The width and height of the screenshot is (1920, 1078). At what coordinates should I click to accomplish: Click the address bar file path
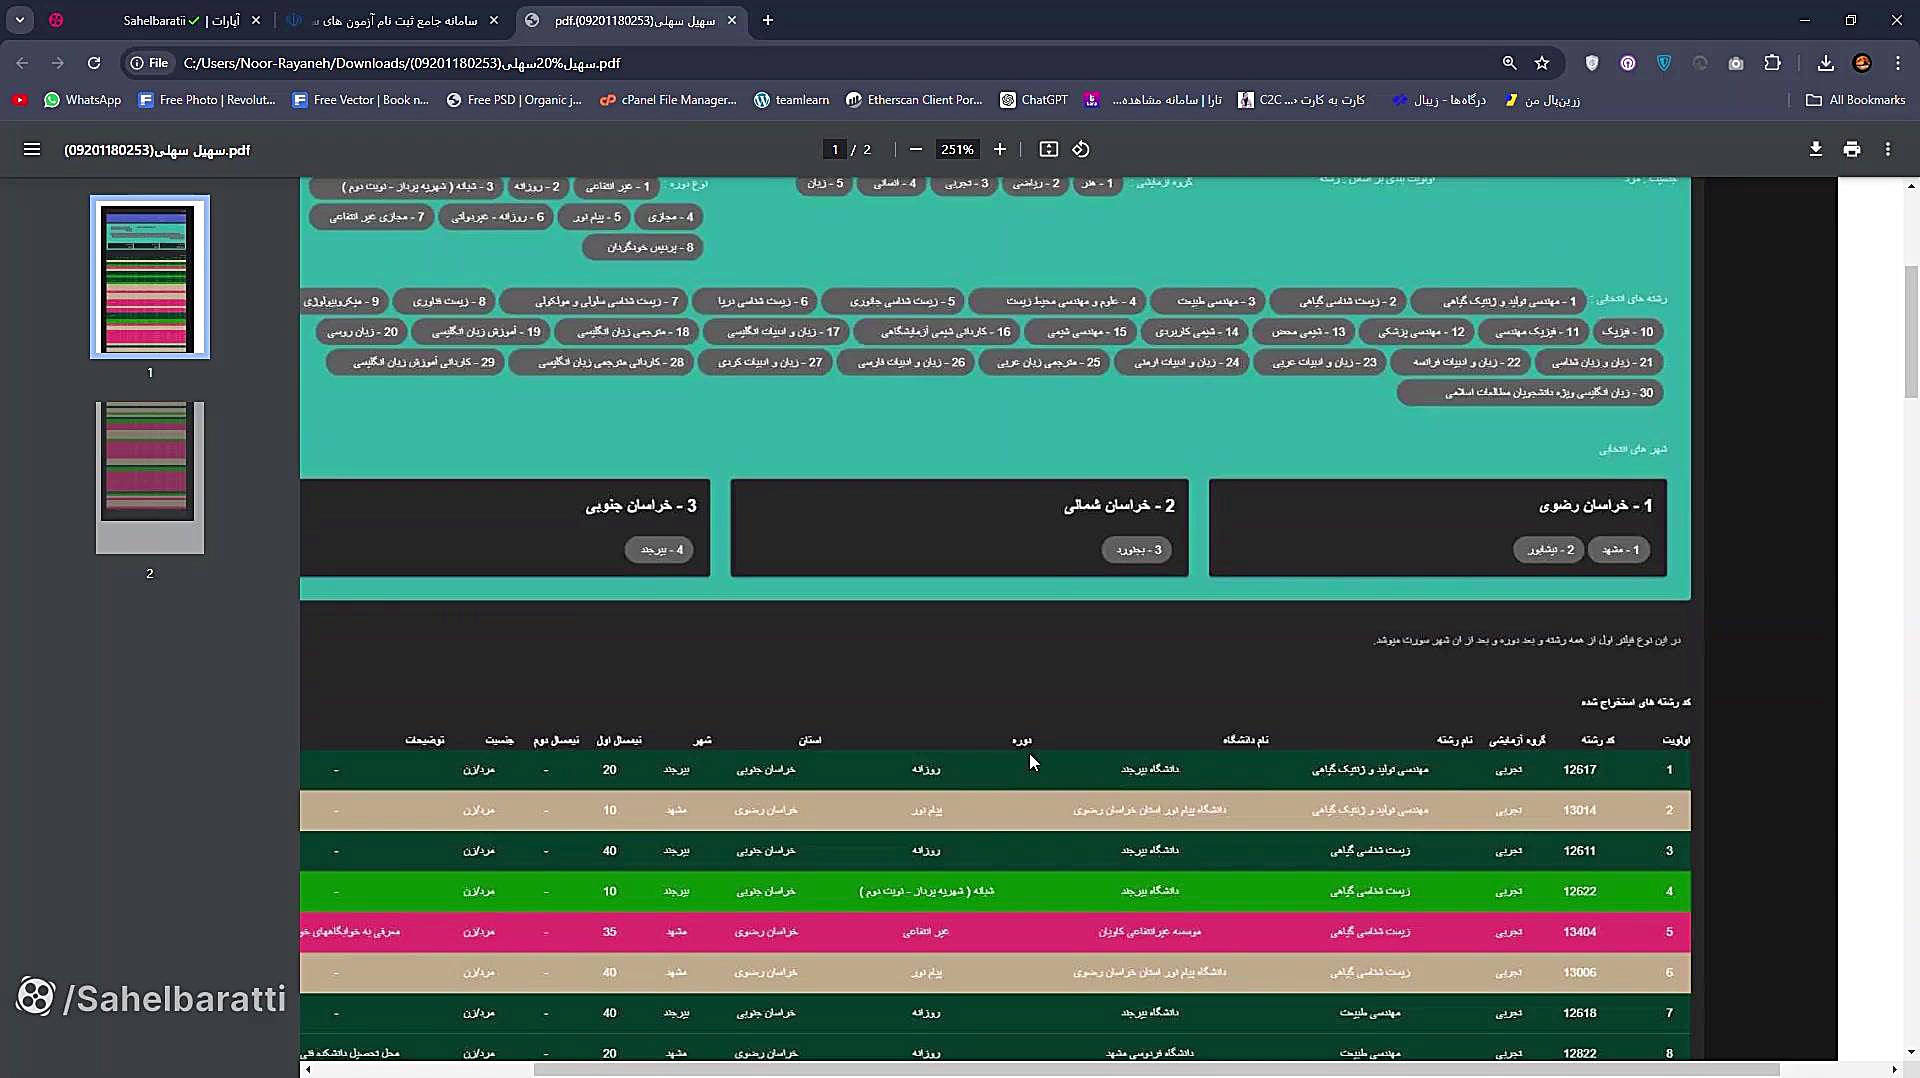[x=402, y=63]
